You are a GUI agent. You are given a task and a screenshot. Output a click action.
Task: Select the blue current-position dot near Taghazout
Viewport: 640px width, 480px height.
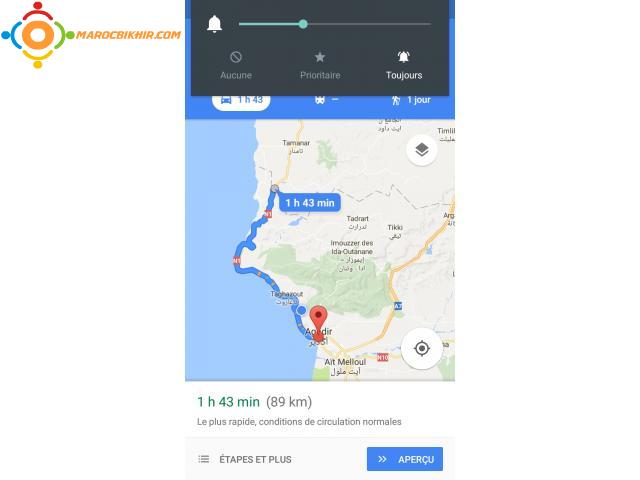tap(301, 311)
